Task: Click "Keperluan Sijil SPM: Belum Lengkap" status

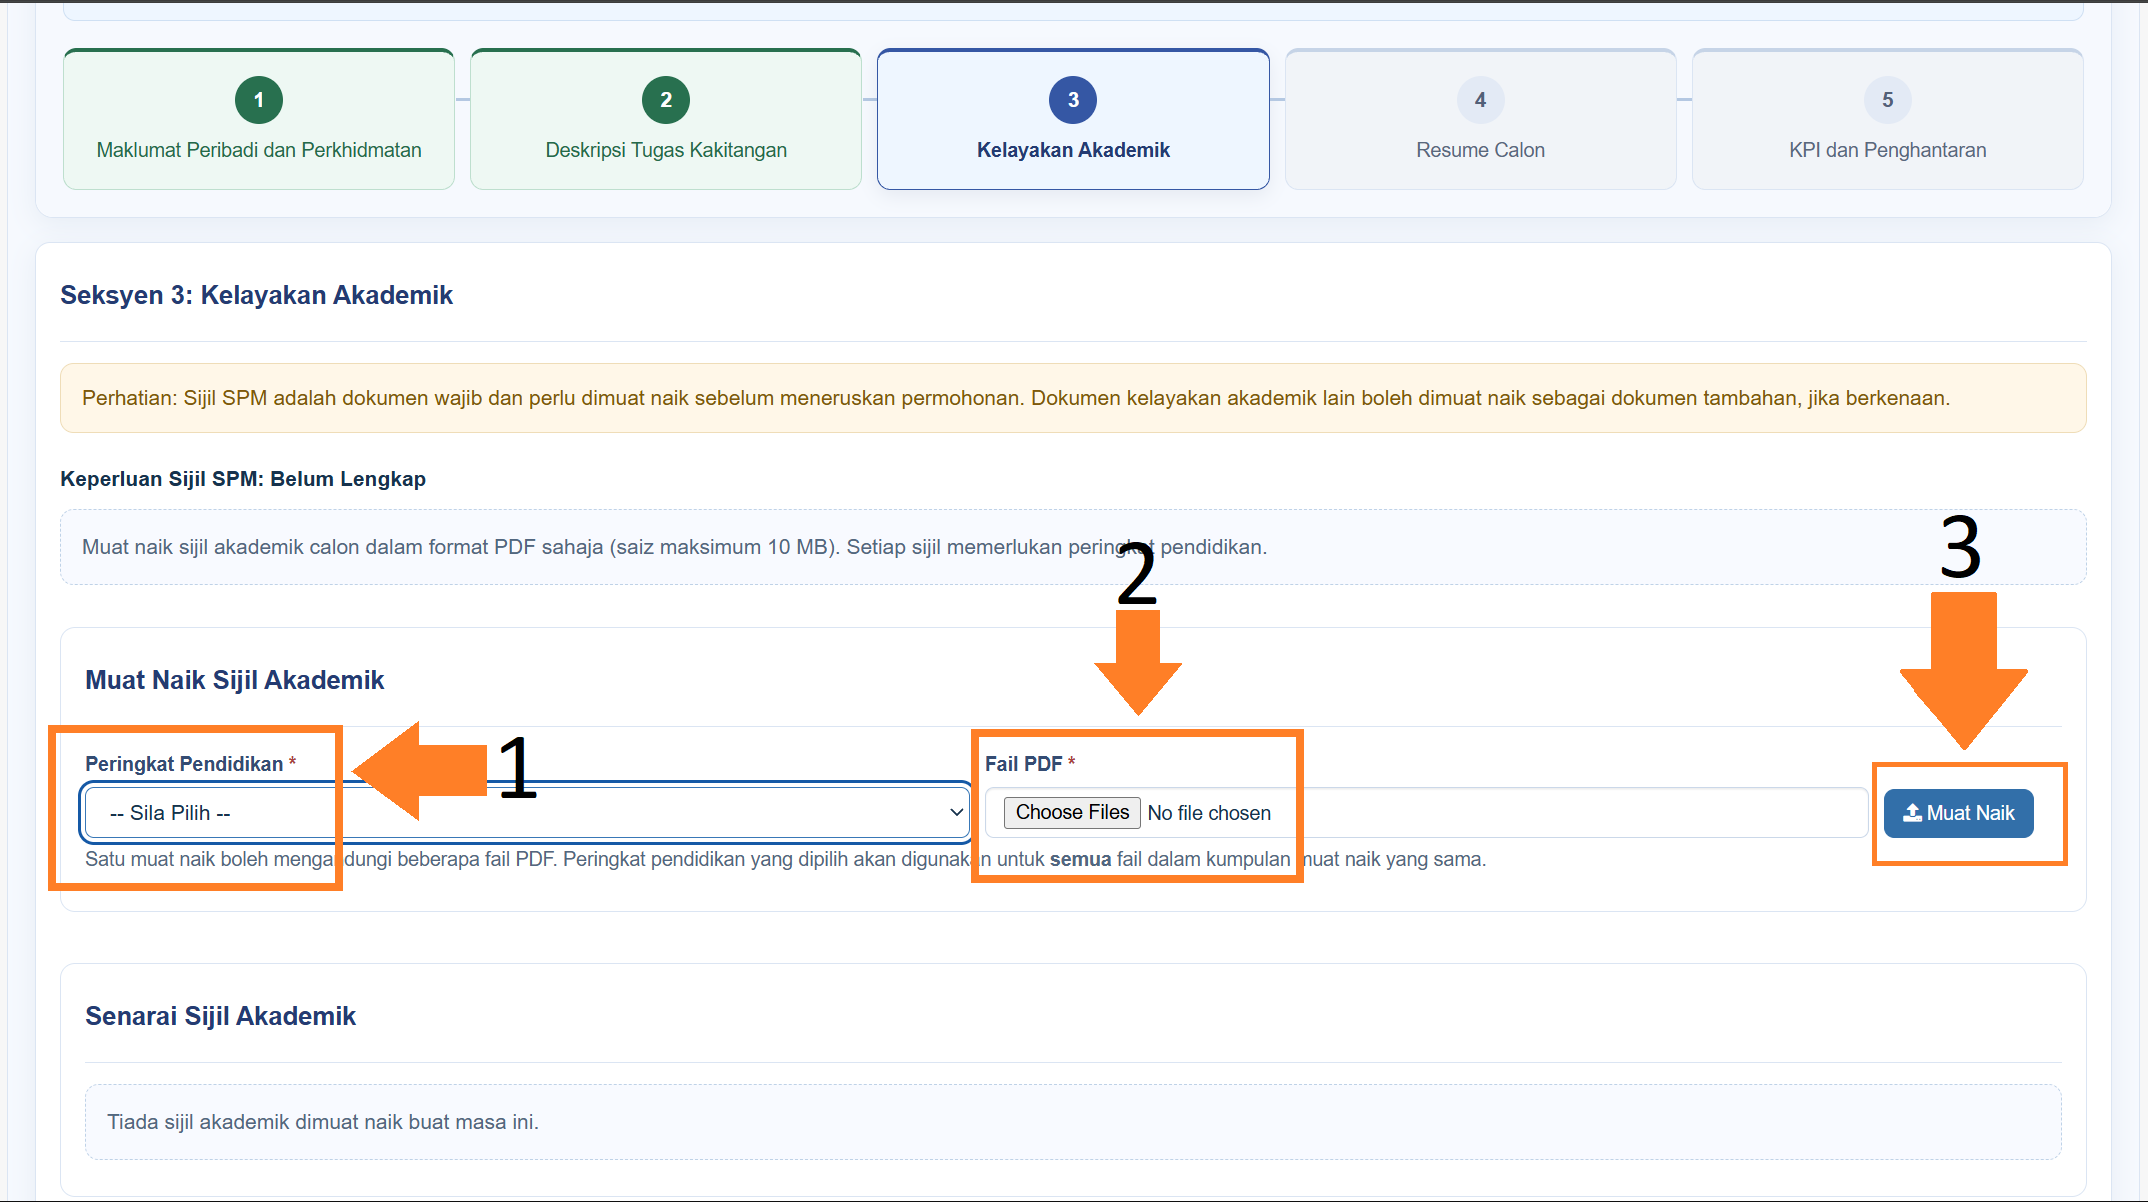Action: click(x=243, y=479)
